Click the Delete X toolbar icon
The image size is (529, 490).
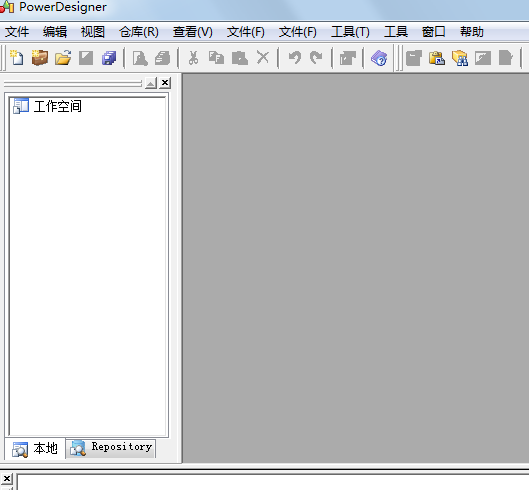pyautogui.click(x=263, y=57)
